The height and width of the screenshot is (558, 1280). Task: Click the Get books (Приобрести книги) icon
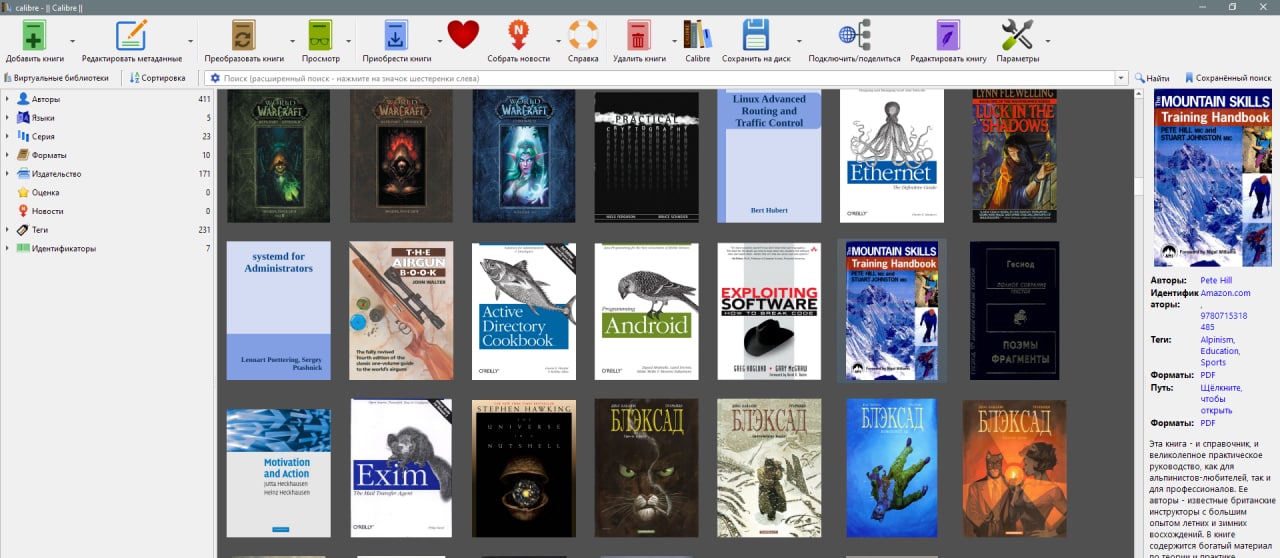tap(397, 35)
